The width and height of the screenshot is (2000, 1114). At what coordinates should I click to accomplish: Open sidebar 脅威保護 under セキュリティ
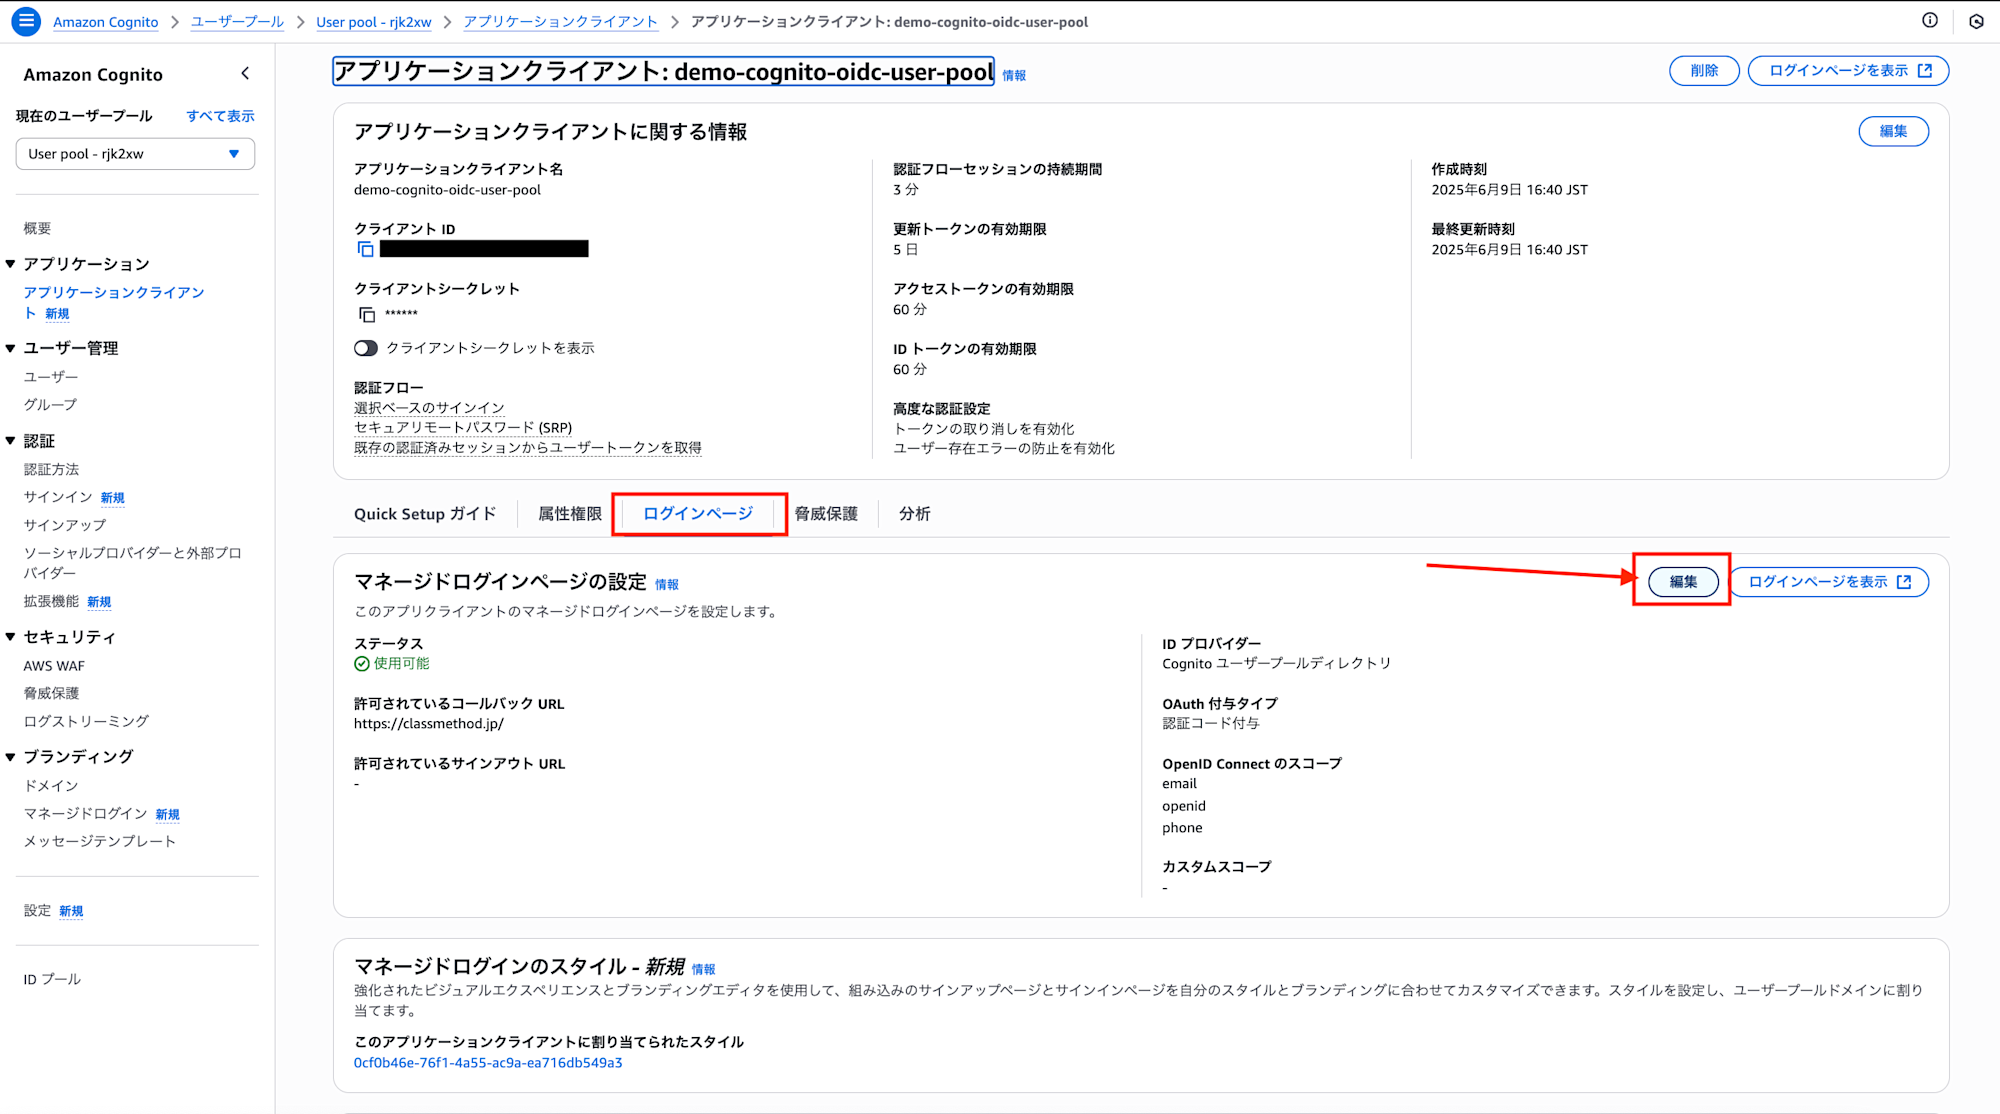51,693
